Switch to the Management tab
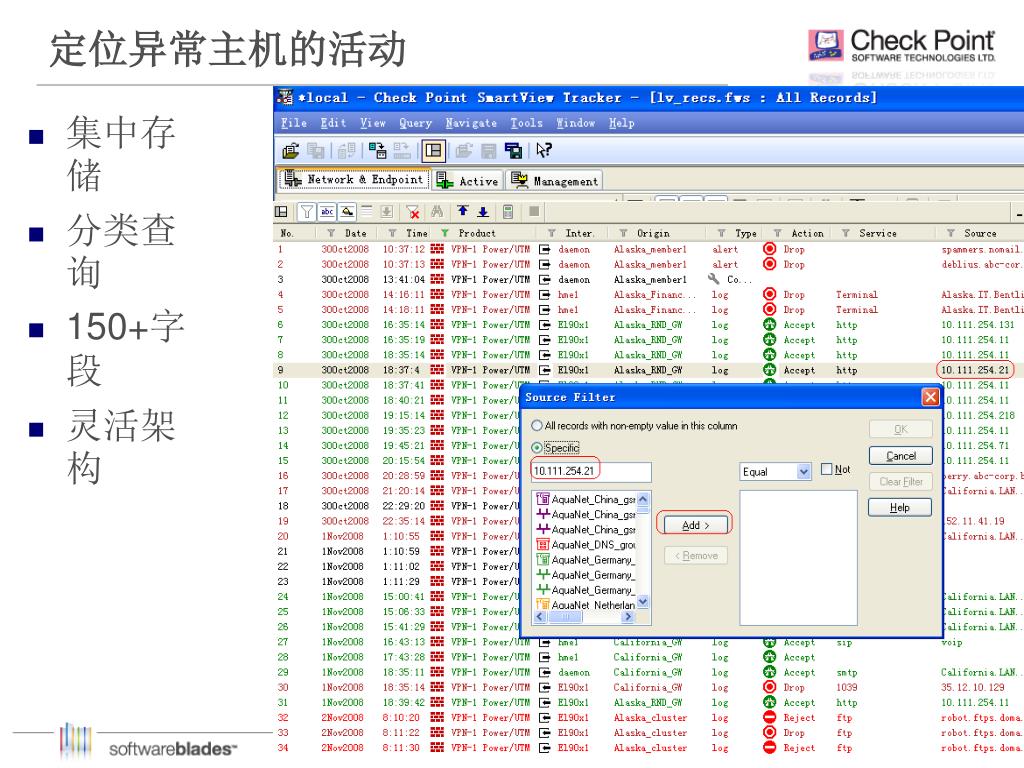This screenshot has height=768, width=1024. 554,181
